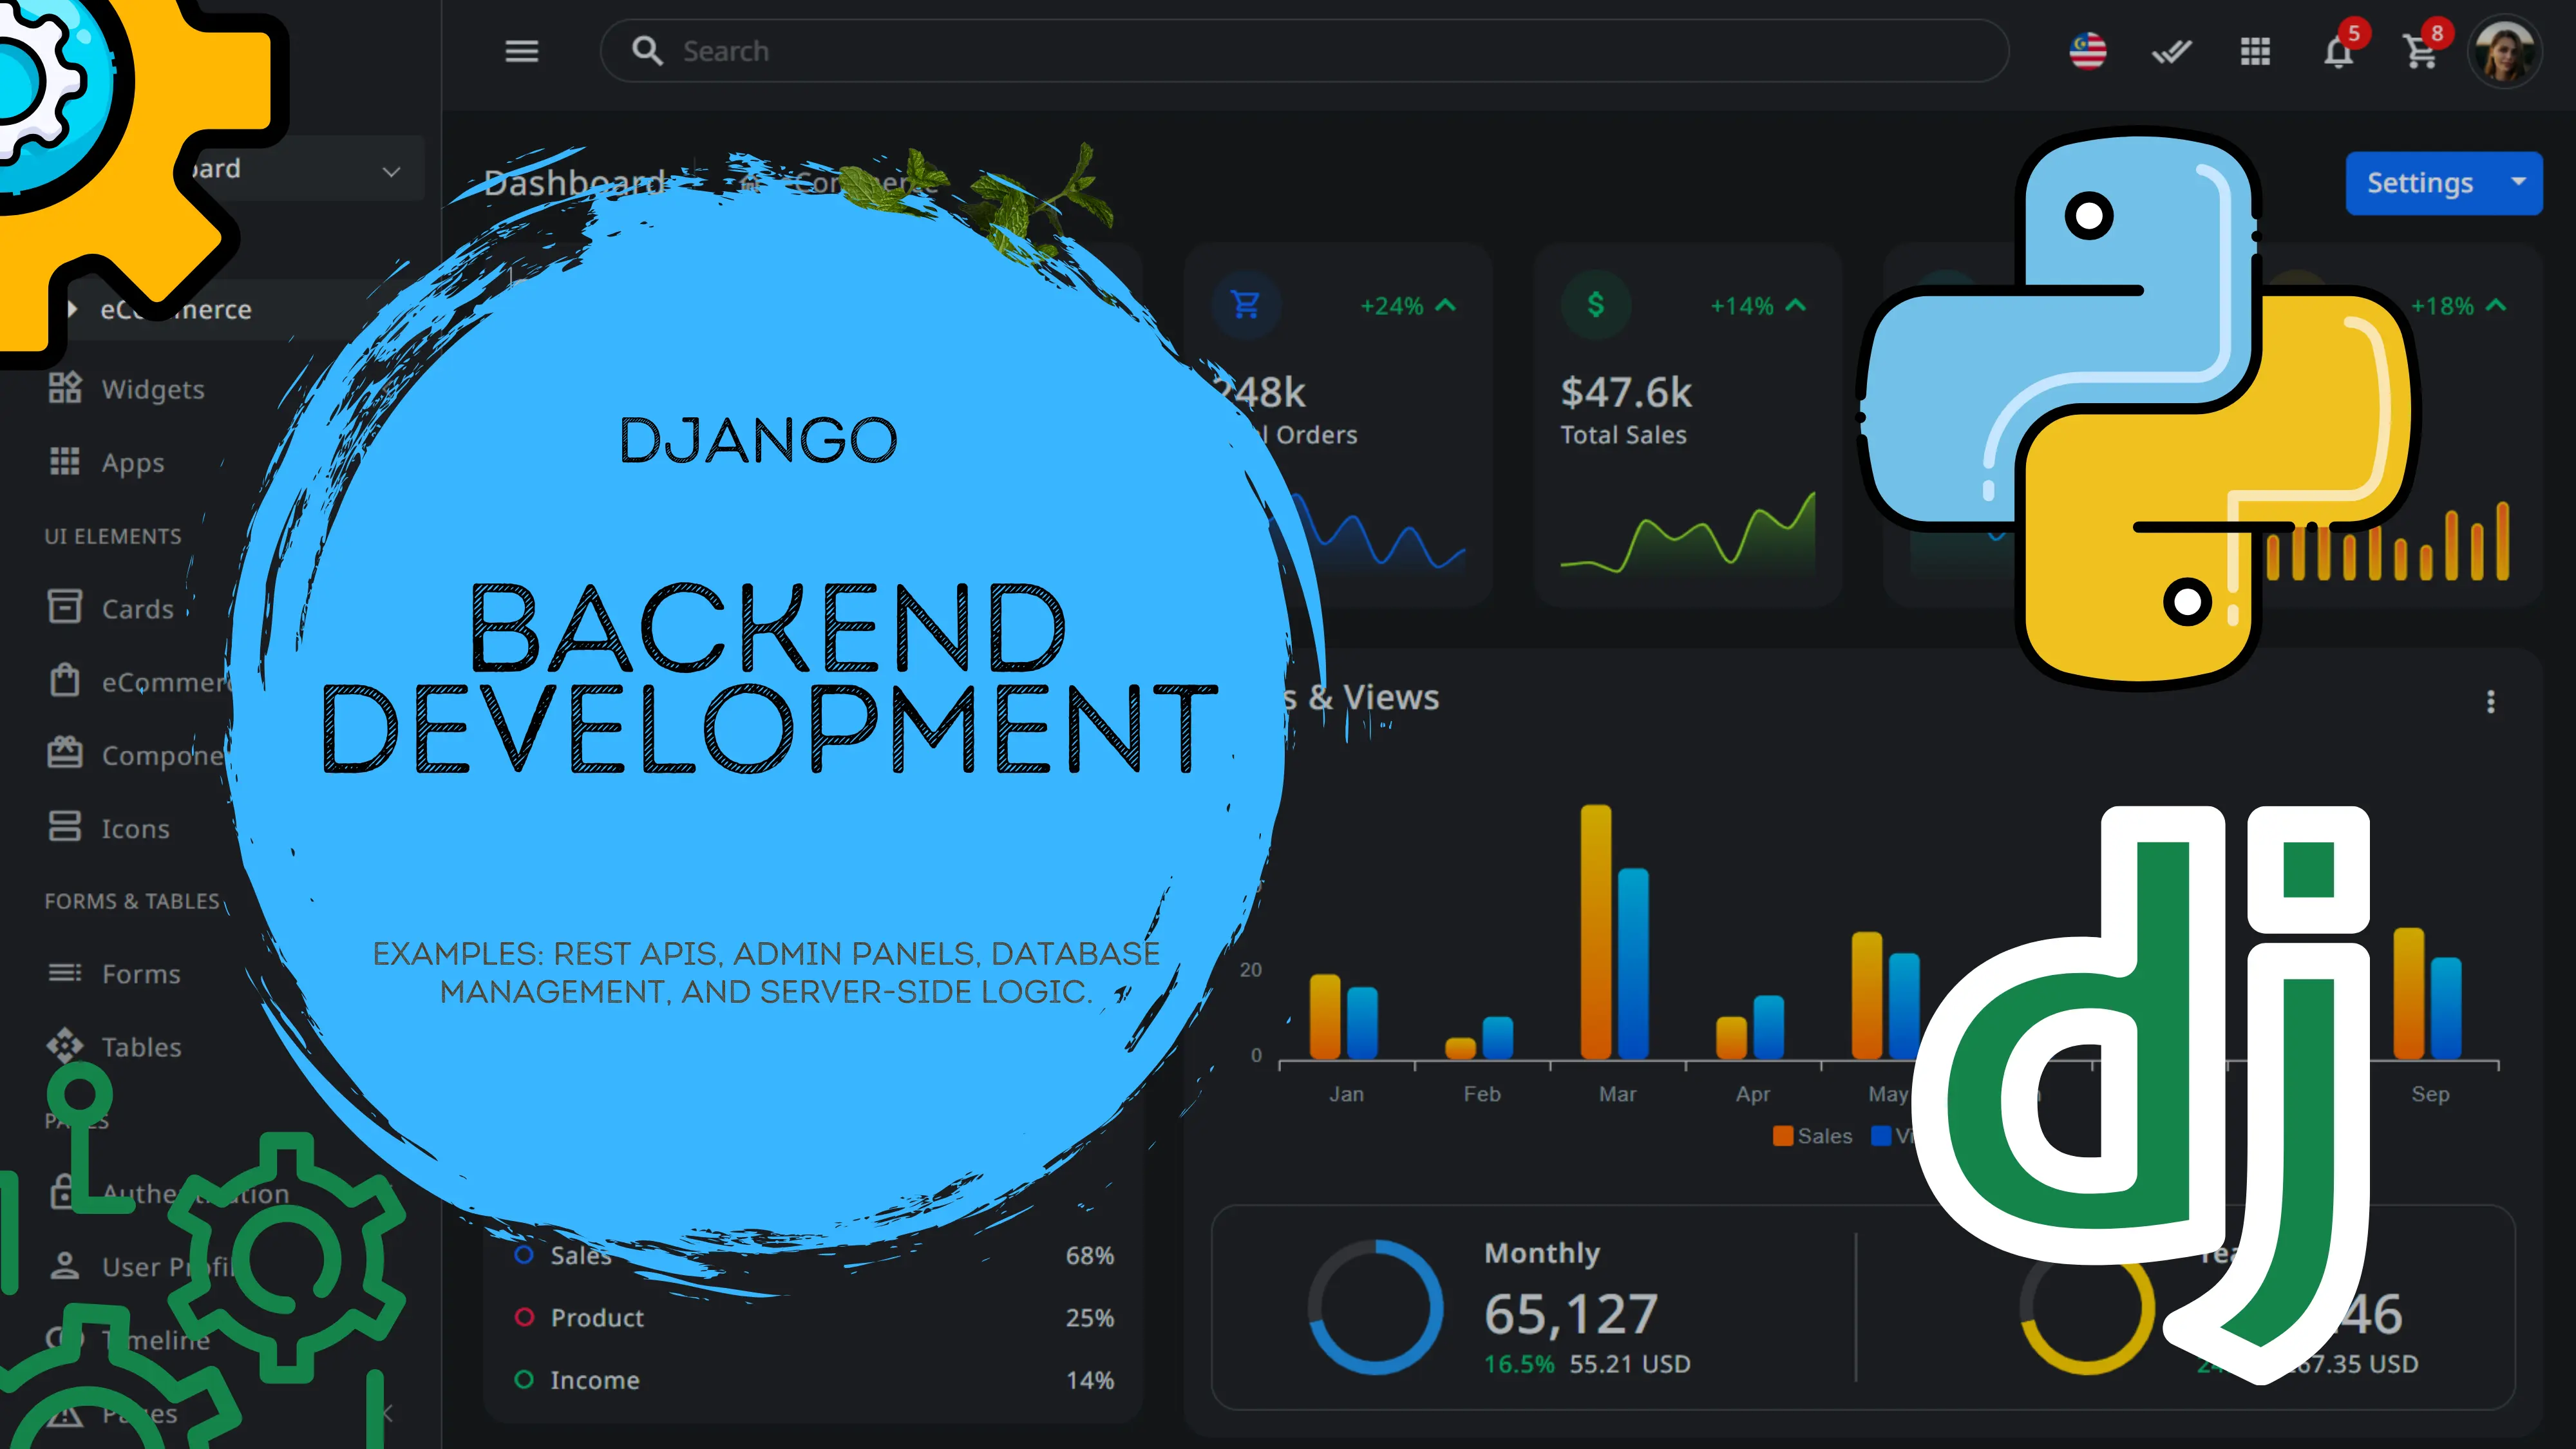This screenshot has width=2576, height=1449.
Task: Open the Settings dropdown arrow
Action: 2519,182
